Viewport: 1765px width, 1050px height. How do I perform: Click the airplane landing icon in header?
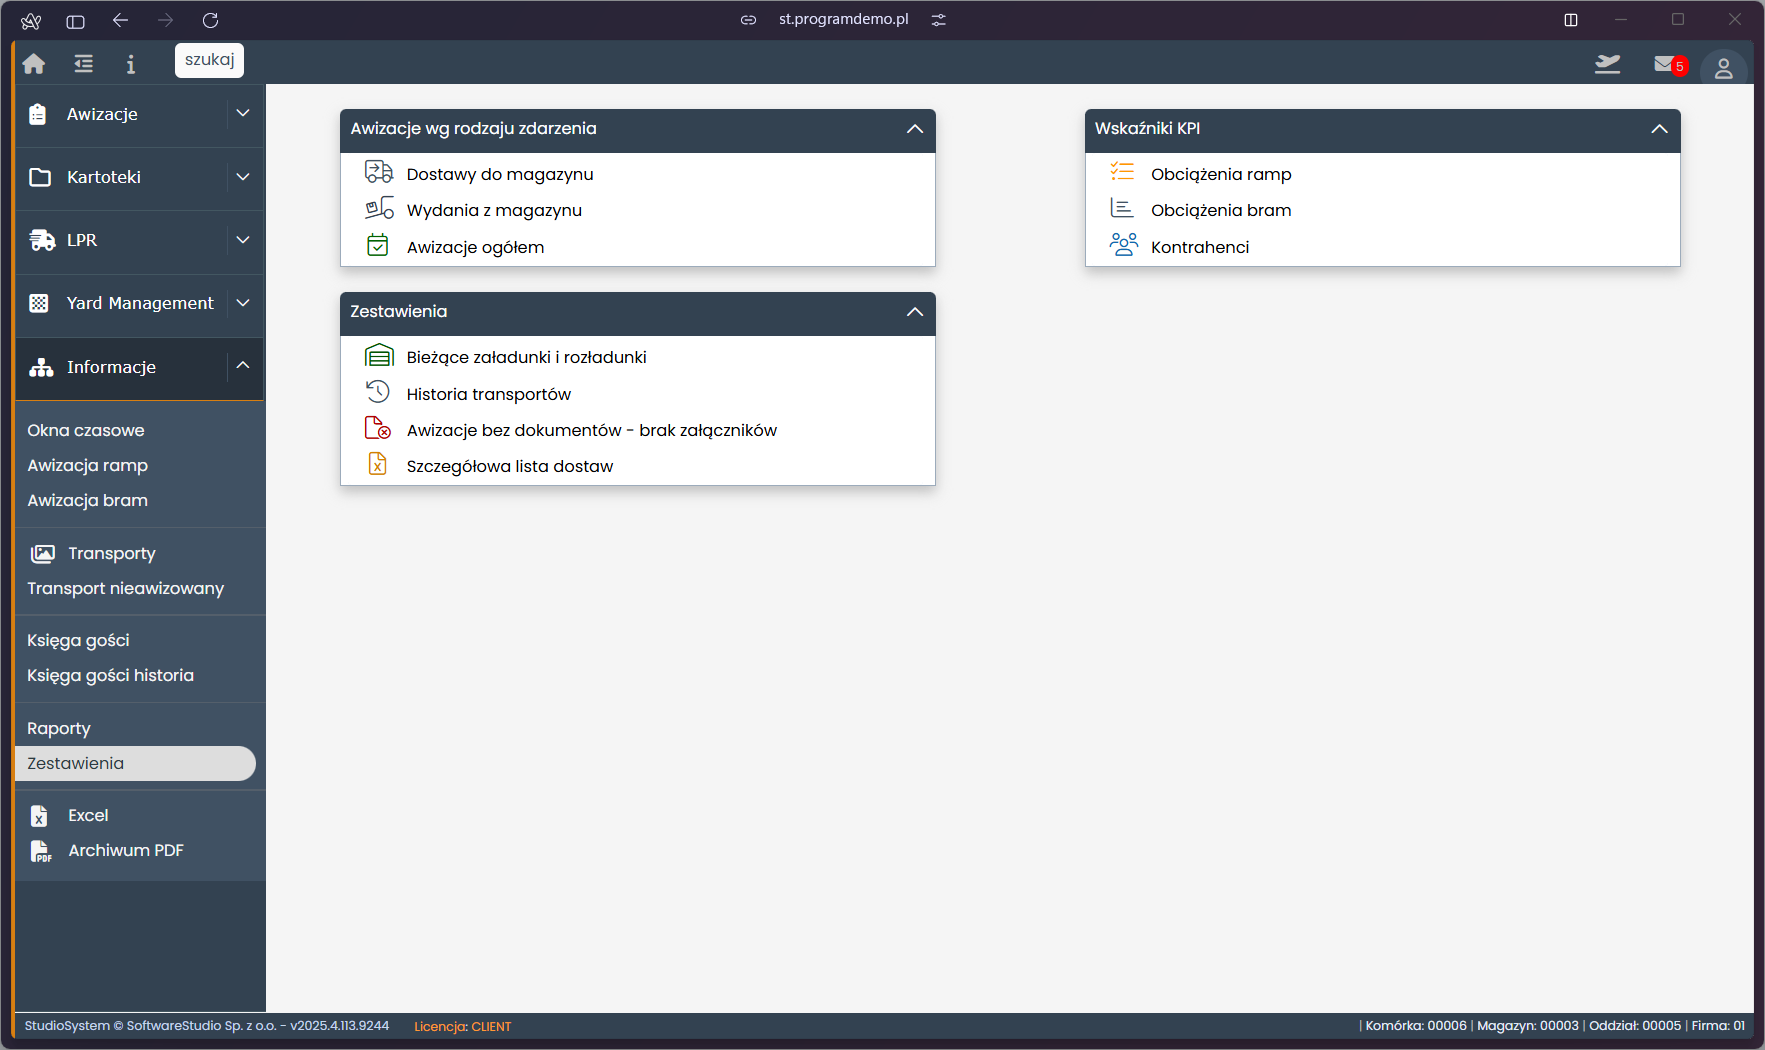pyautogui.click(x=1607, y=65)
